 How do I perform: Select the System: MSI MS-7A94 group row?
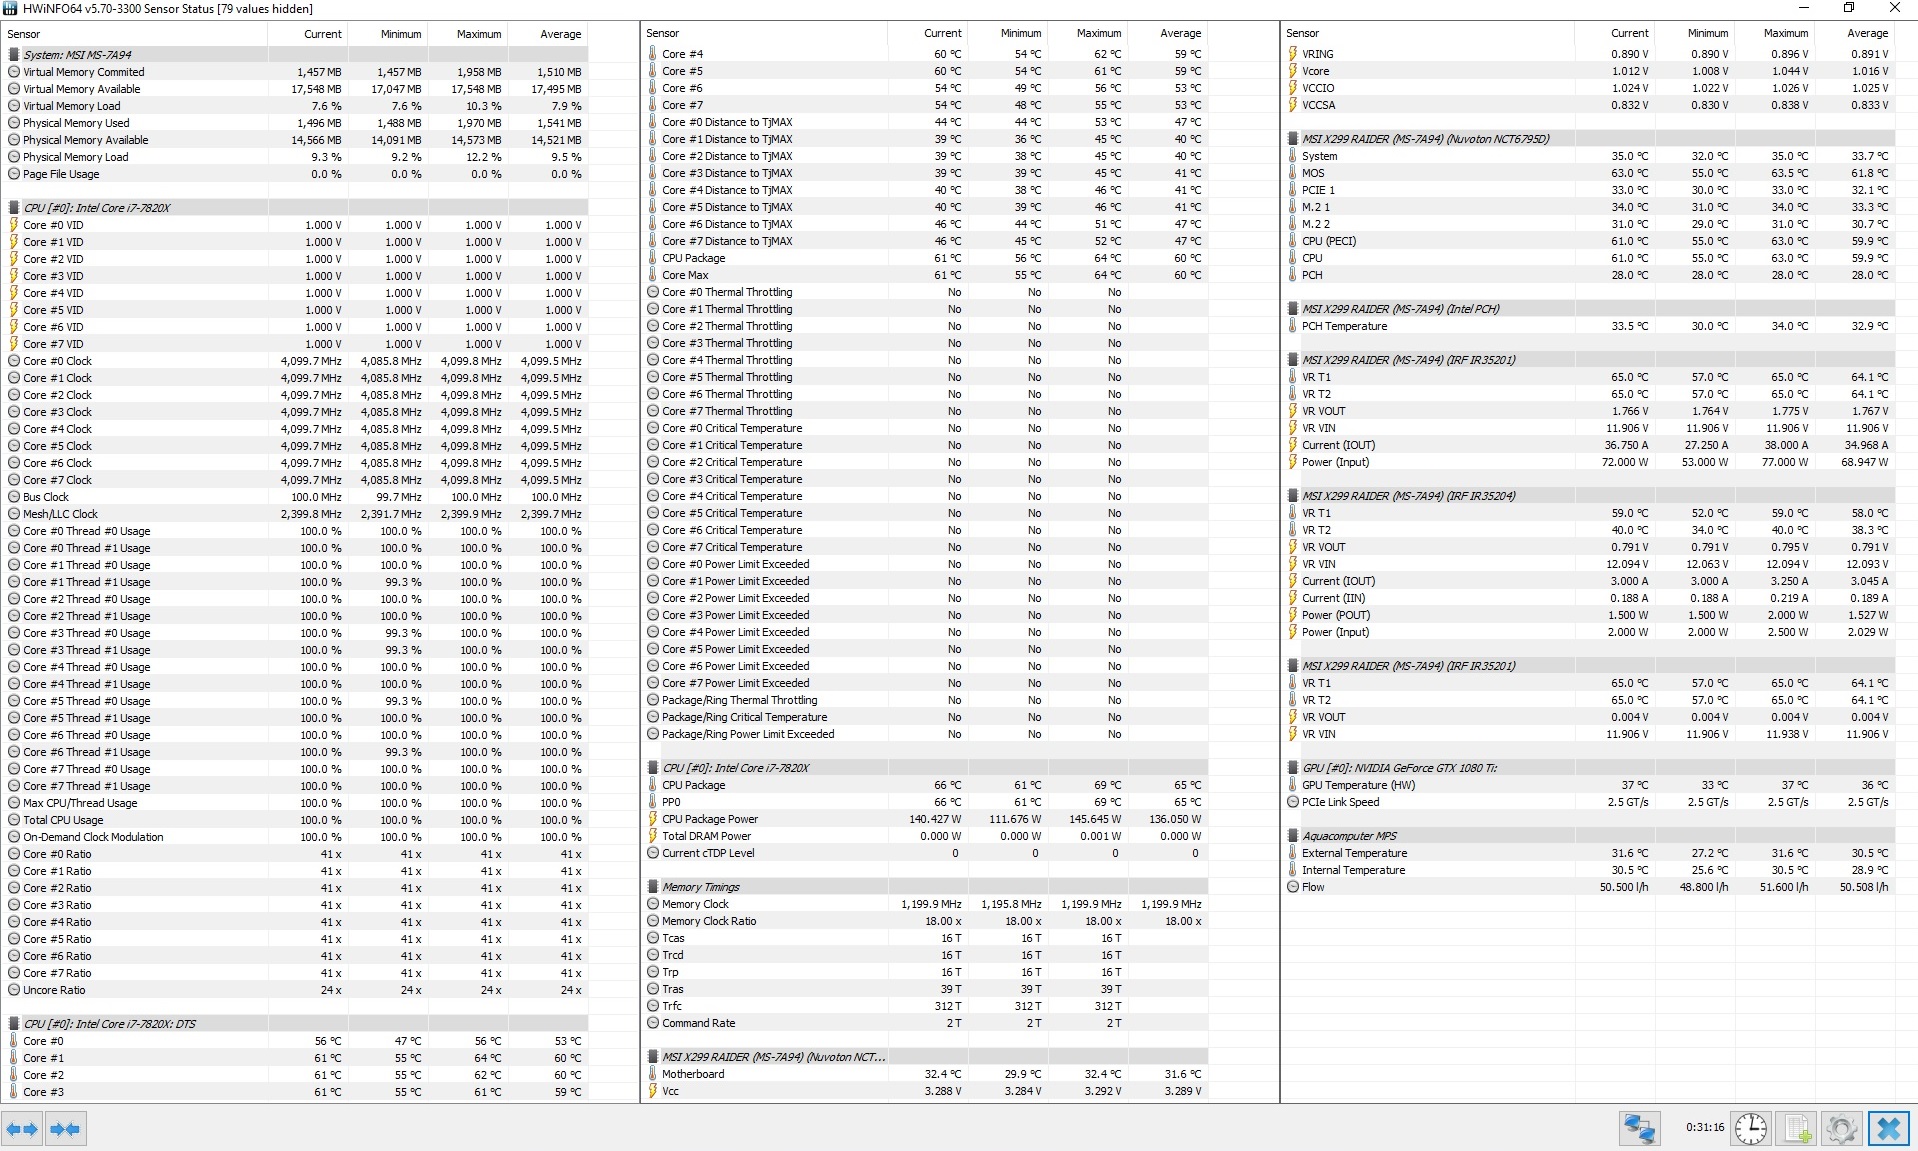[x=297, y=55]
